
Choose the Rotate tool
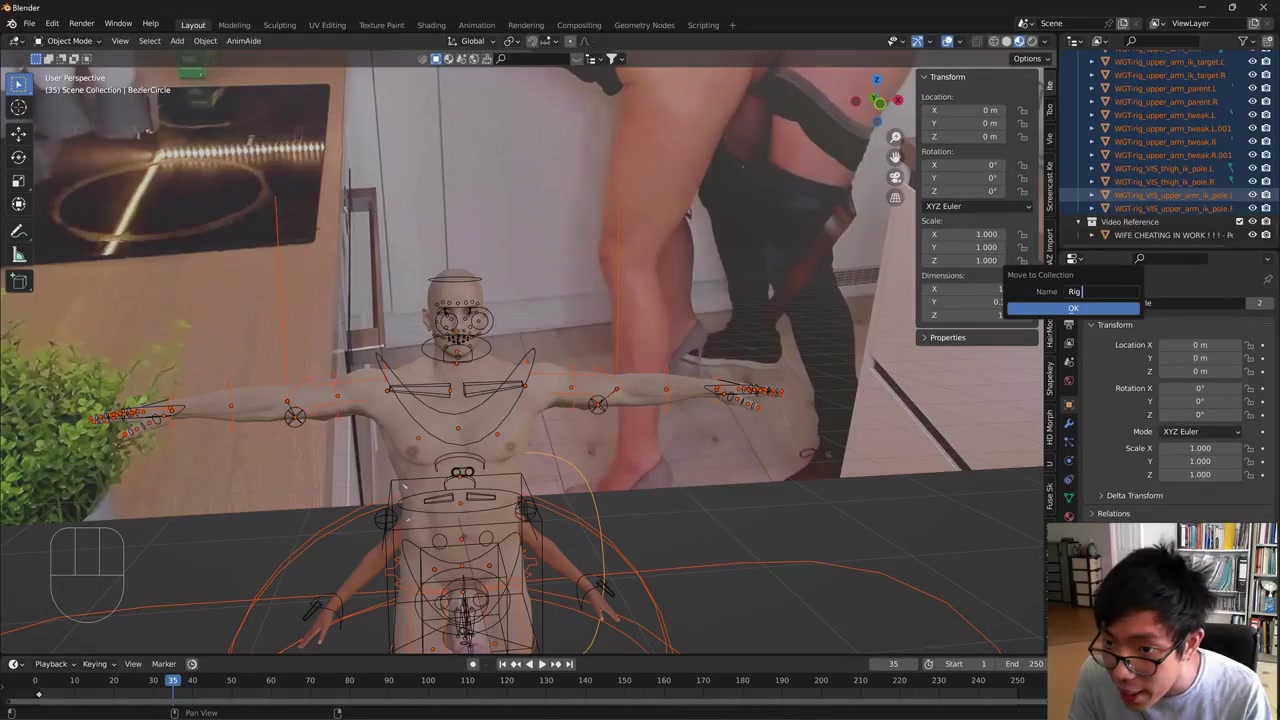pos(18,157)
